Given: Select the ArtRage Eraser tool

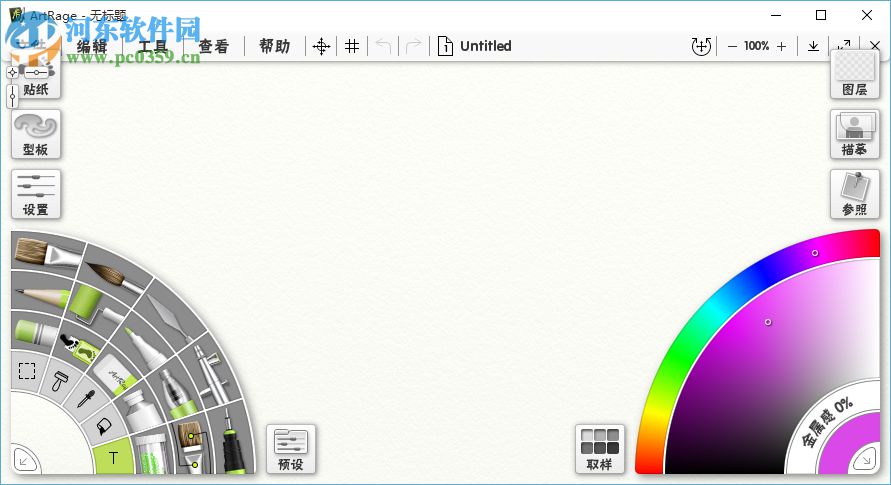Looking at the screenshot, I should point(116,375).
